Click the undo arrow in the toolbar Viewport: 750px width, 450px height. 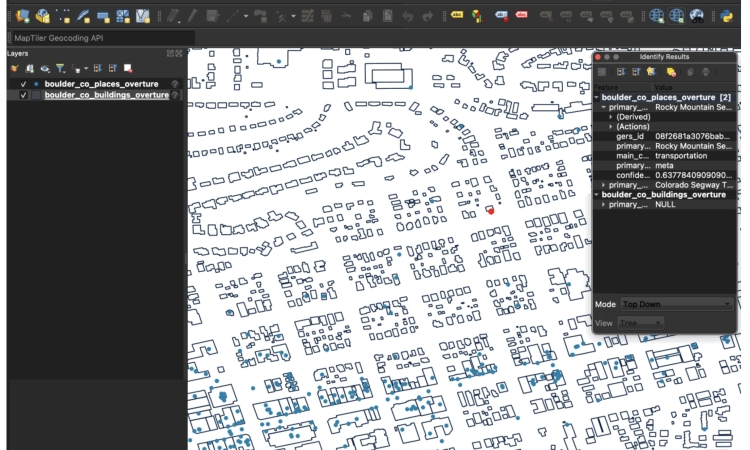coord(409,16)
